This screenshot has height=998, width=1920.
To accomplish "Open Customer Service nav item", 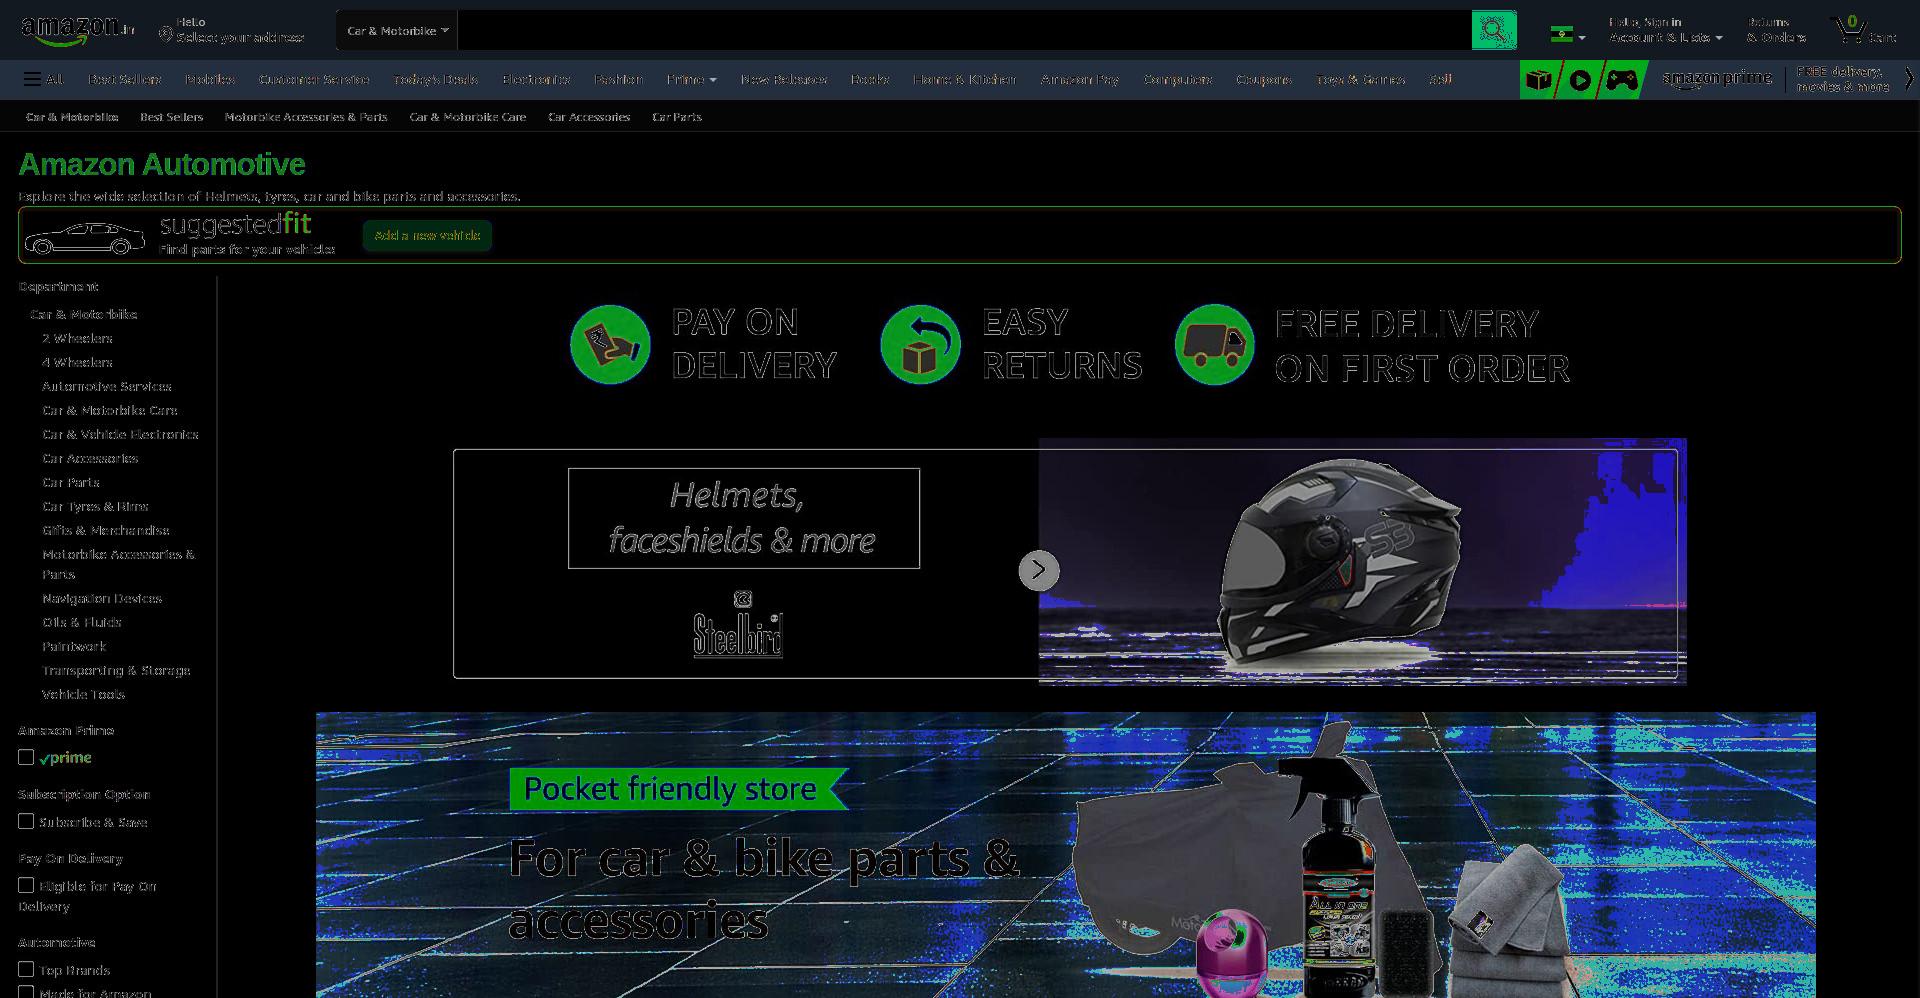I will click(314, 79).
